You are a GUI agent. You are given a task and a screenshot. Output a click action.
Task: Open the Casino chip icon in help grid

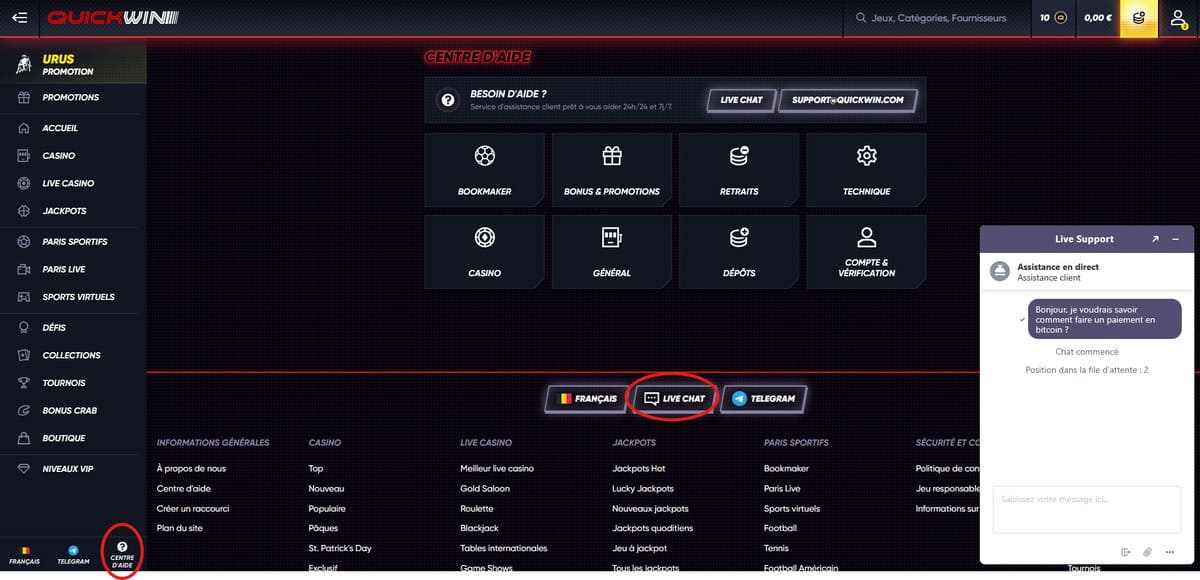[484, 238]
